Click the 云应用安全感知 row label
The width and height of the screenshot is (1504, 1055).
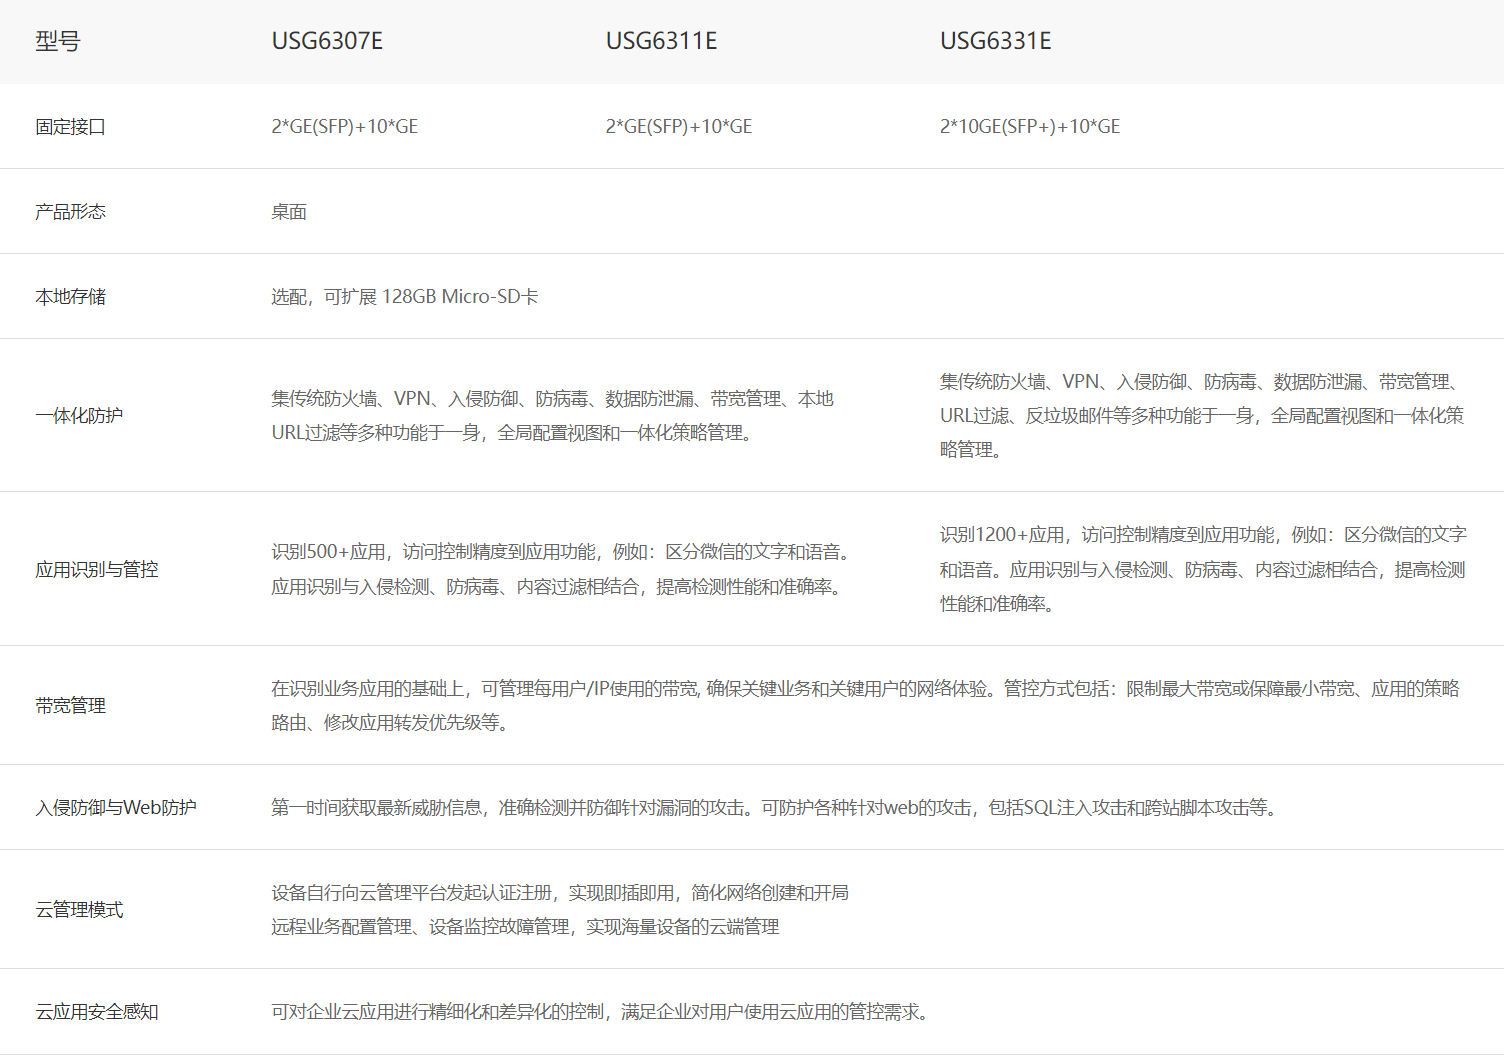click(96, 1012)
